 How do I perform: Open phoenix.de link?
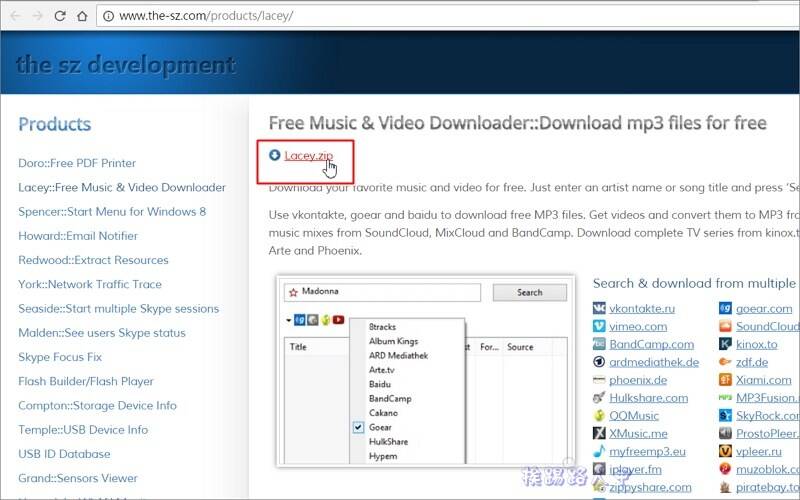pos(638,380)
